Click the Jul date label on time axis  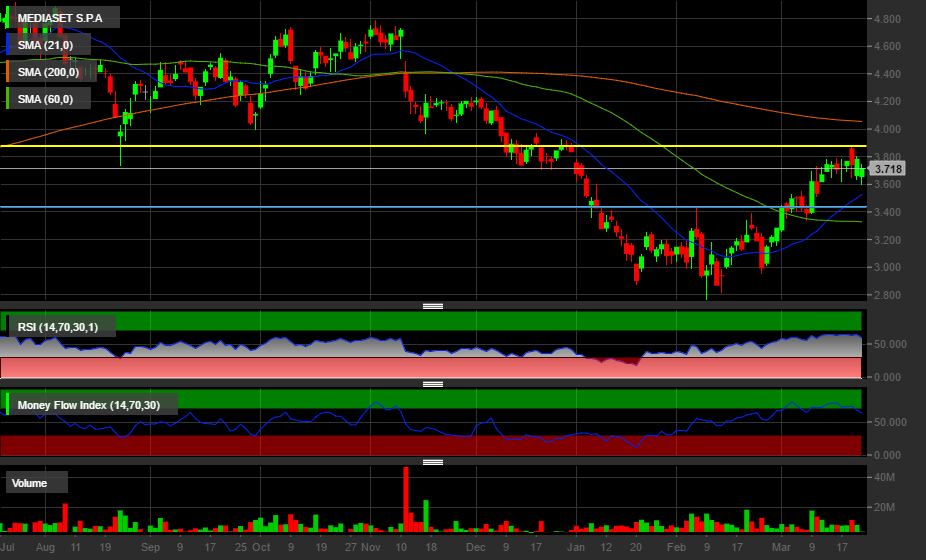click(8, 547)
